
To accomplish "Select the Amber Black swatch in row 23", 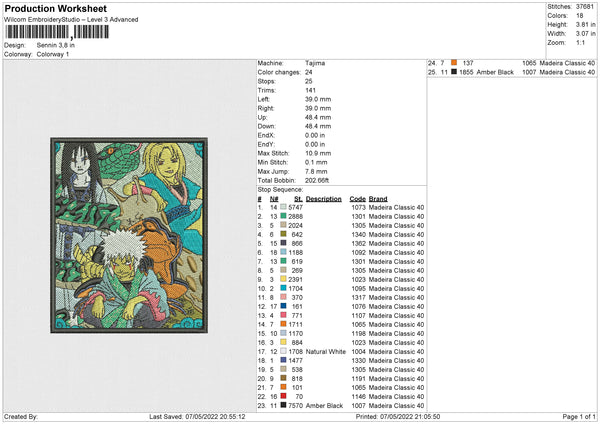I will (x=283, y=405).
